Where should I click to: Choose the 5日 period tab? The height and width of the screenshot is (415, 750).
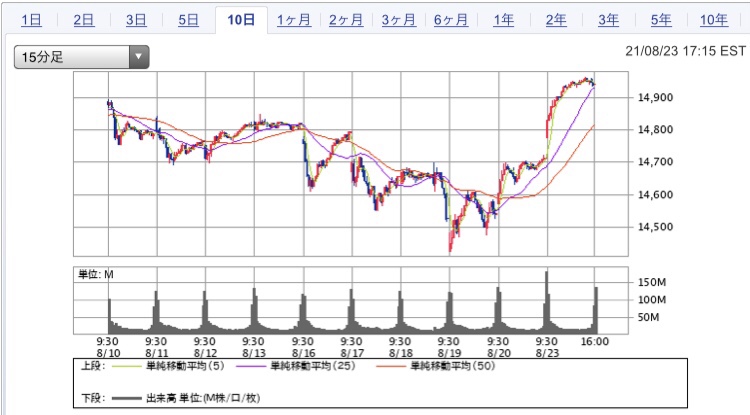pyautogui.click(x=188, y=20)
